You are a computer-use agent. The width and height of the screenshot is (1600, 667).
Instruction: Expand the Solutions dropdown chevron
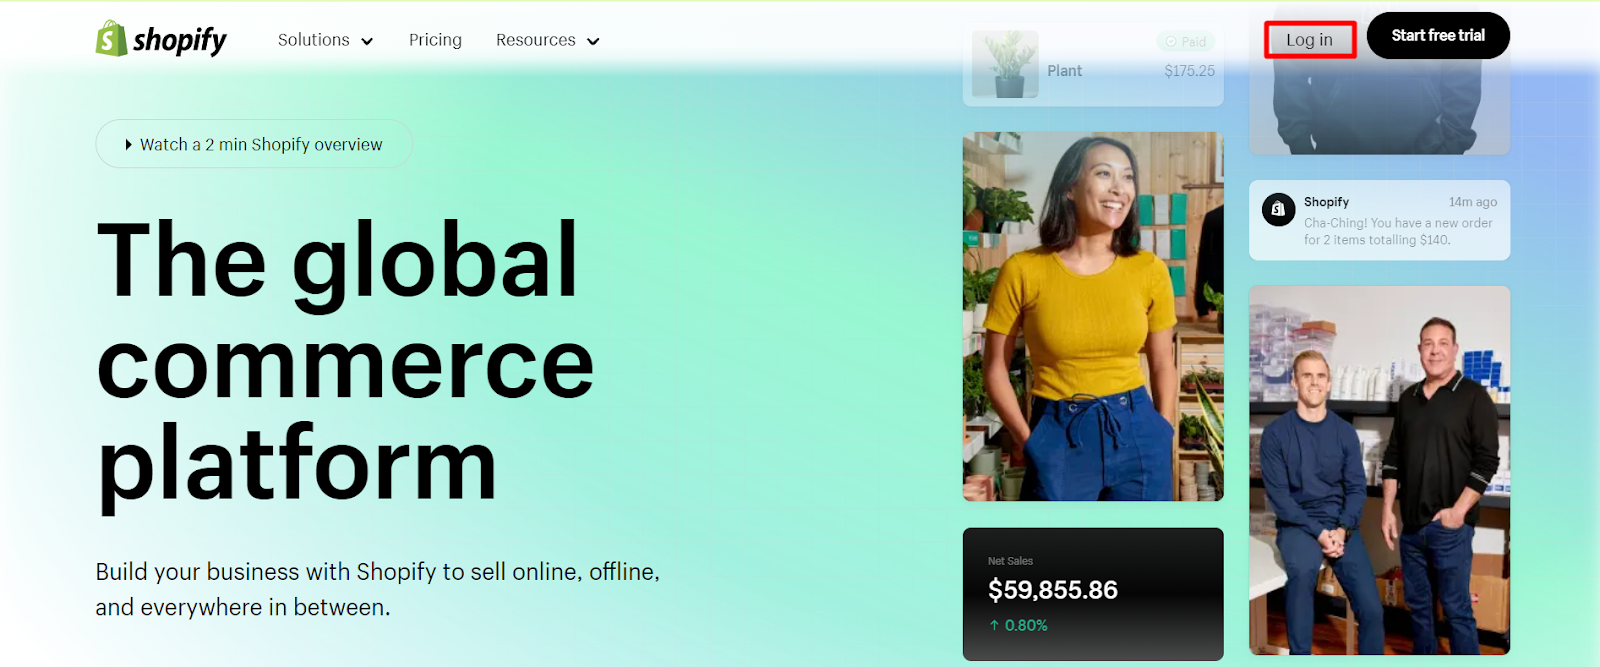tap(367, 41)
